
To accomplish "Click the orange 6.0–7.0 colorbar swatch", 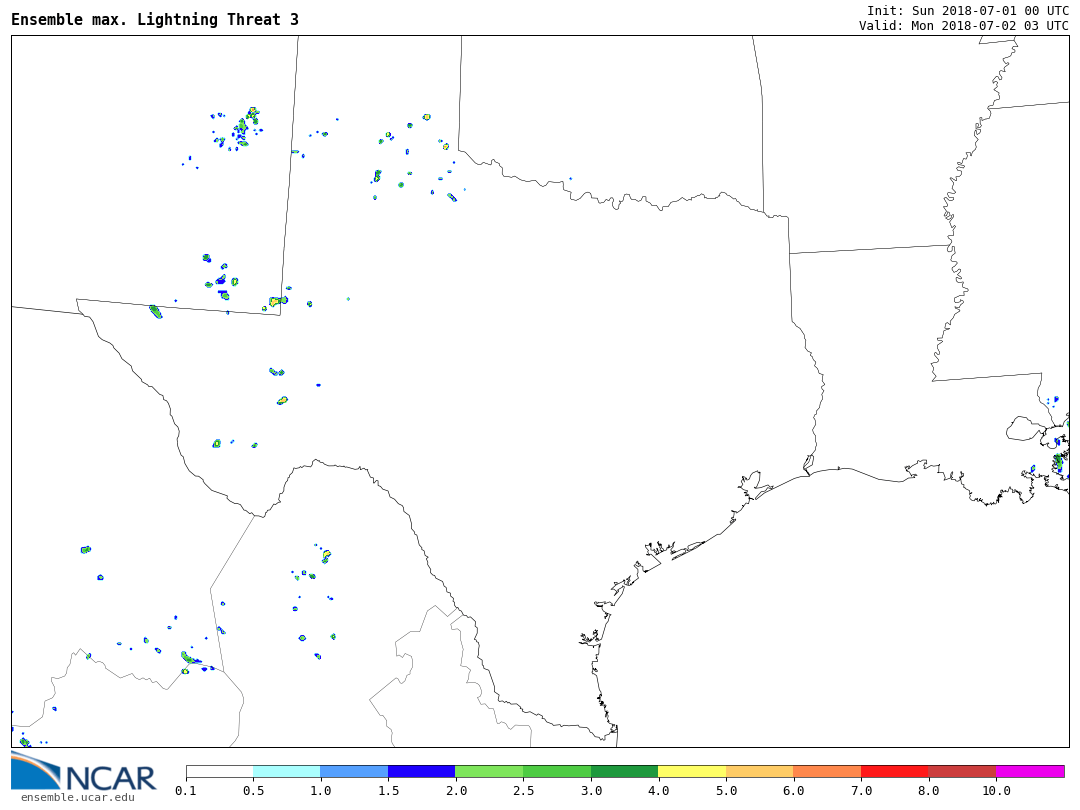I will click(x=827, y=772).
